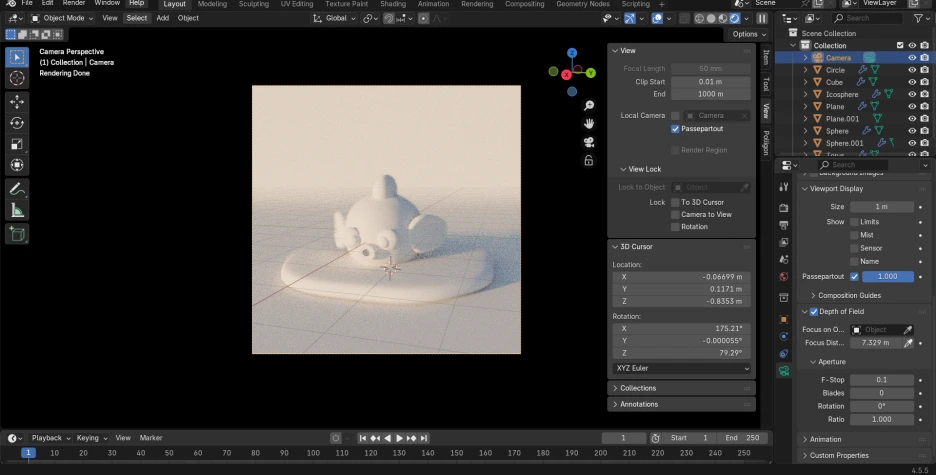Click the zoom magnifier viewport icon
Viewport: 936px width, 475px height.
click(589, 105)
